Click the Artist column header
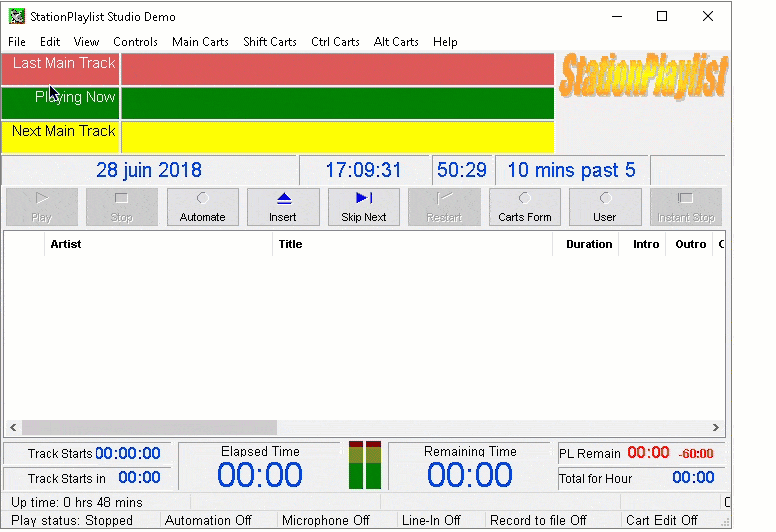Image resolution: width=776 pixels, height=532 pixels. point(158,244)
